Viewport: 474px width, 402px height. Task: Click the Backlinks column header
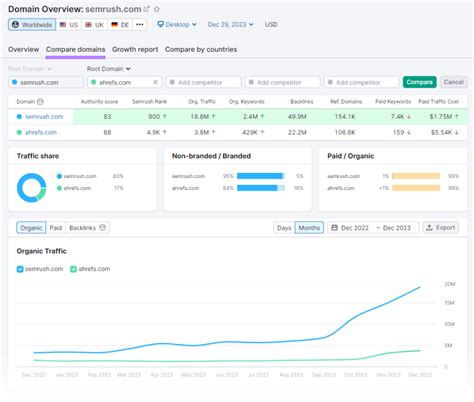tap(302, 102)
